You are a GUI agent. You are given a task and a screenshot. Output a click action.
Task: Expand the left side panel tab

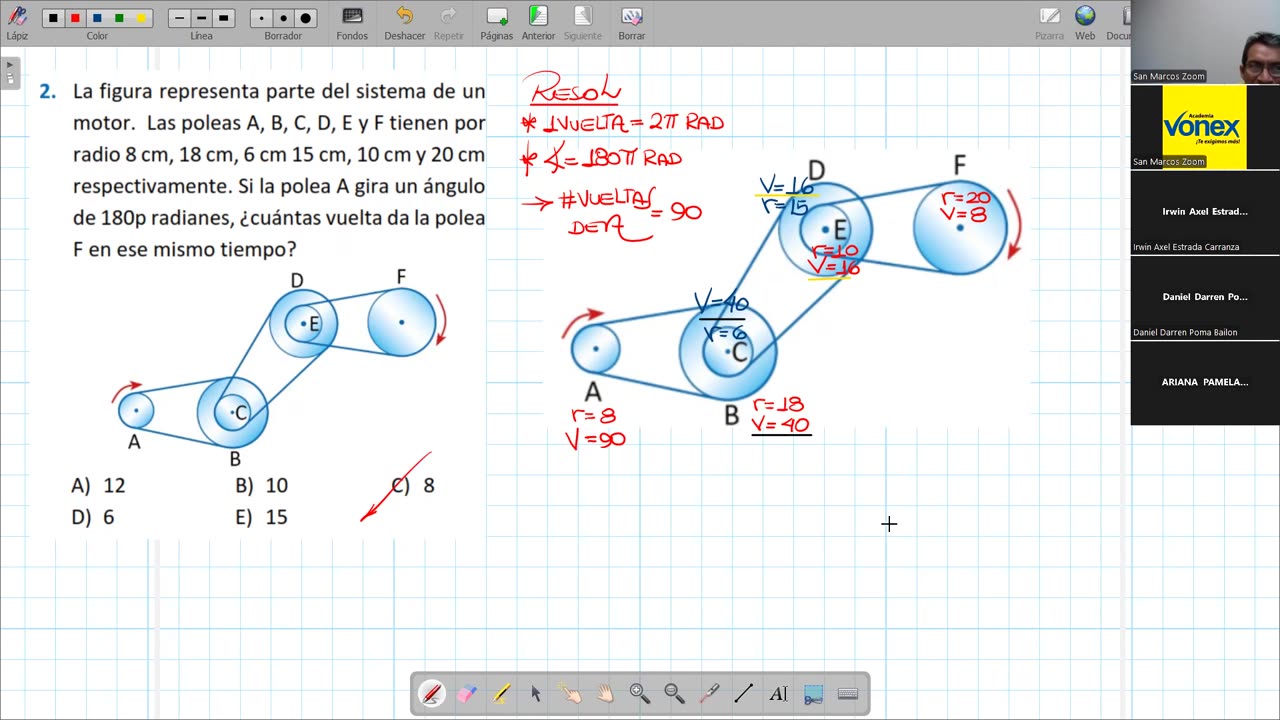click(10, 73)
